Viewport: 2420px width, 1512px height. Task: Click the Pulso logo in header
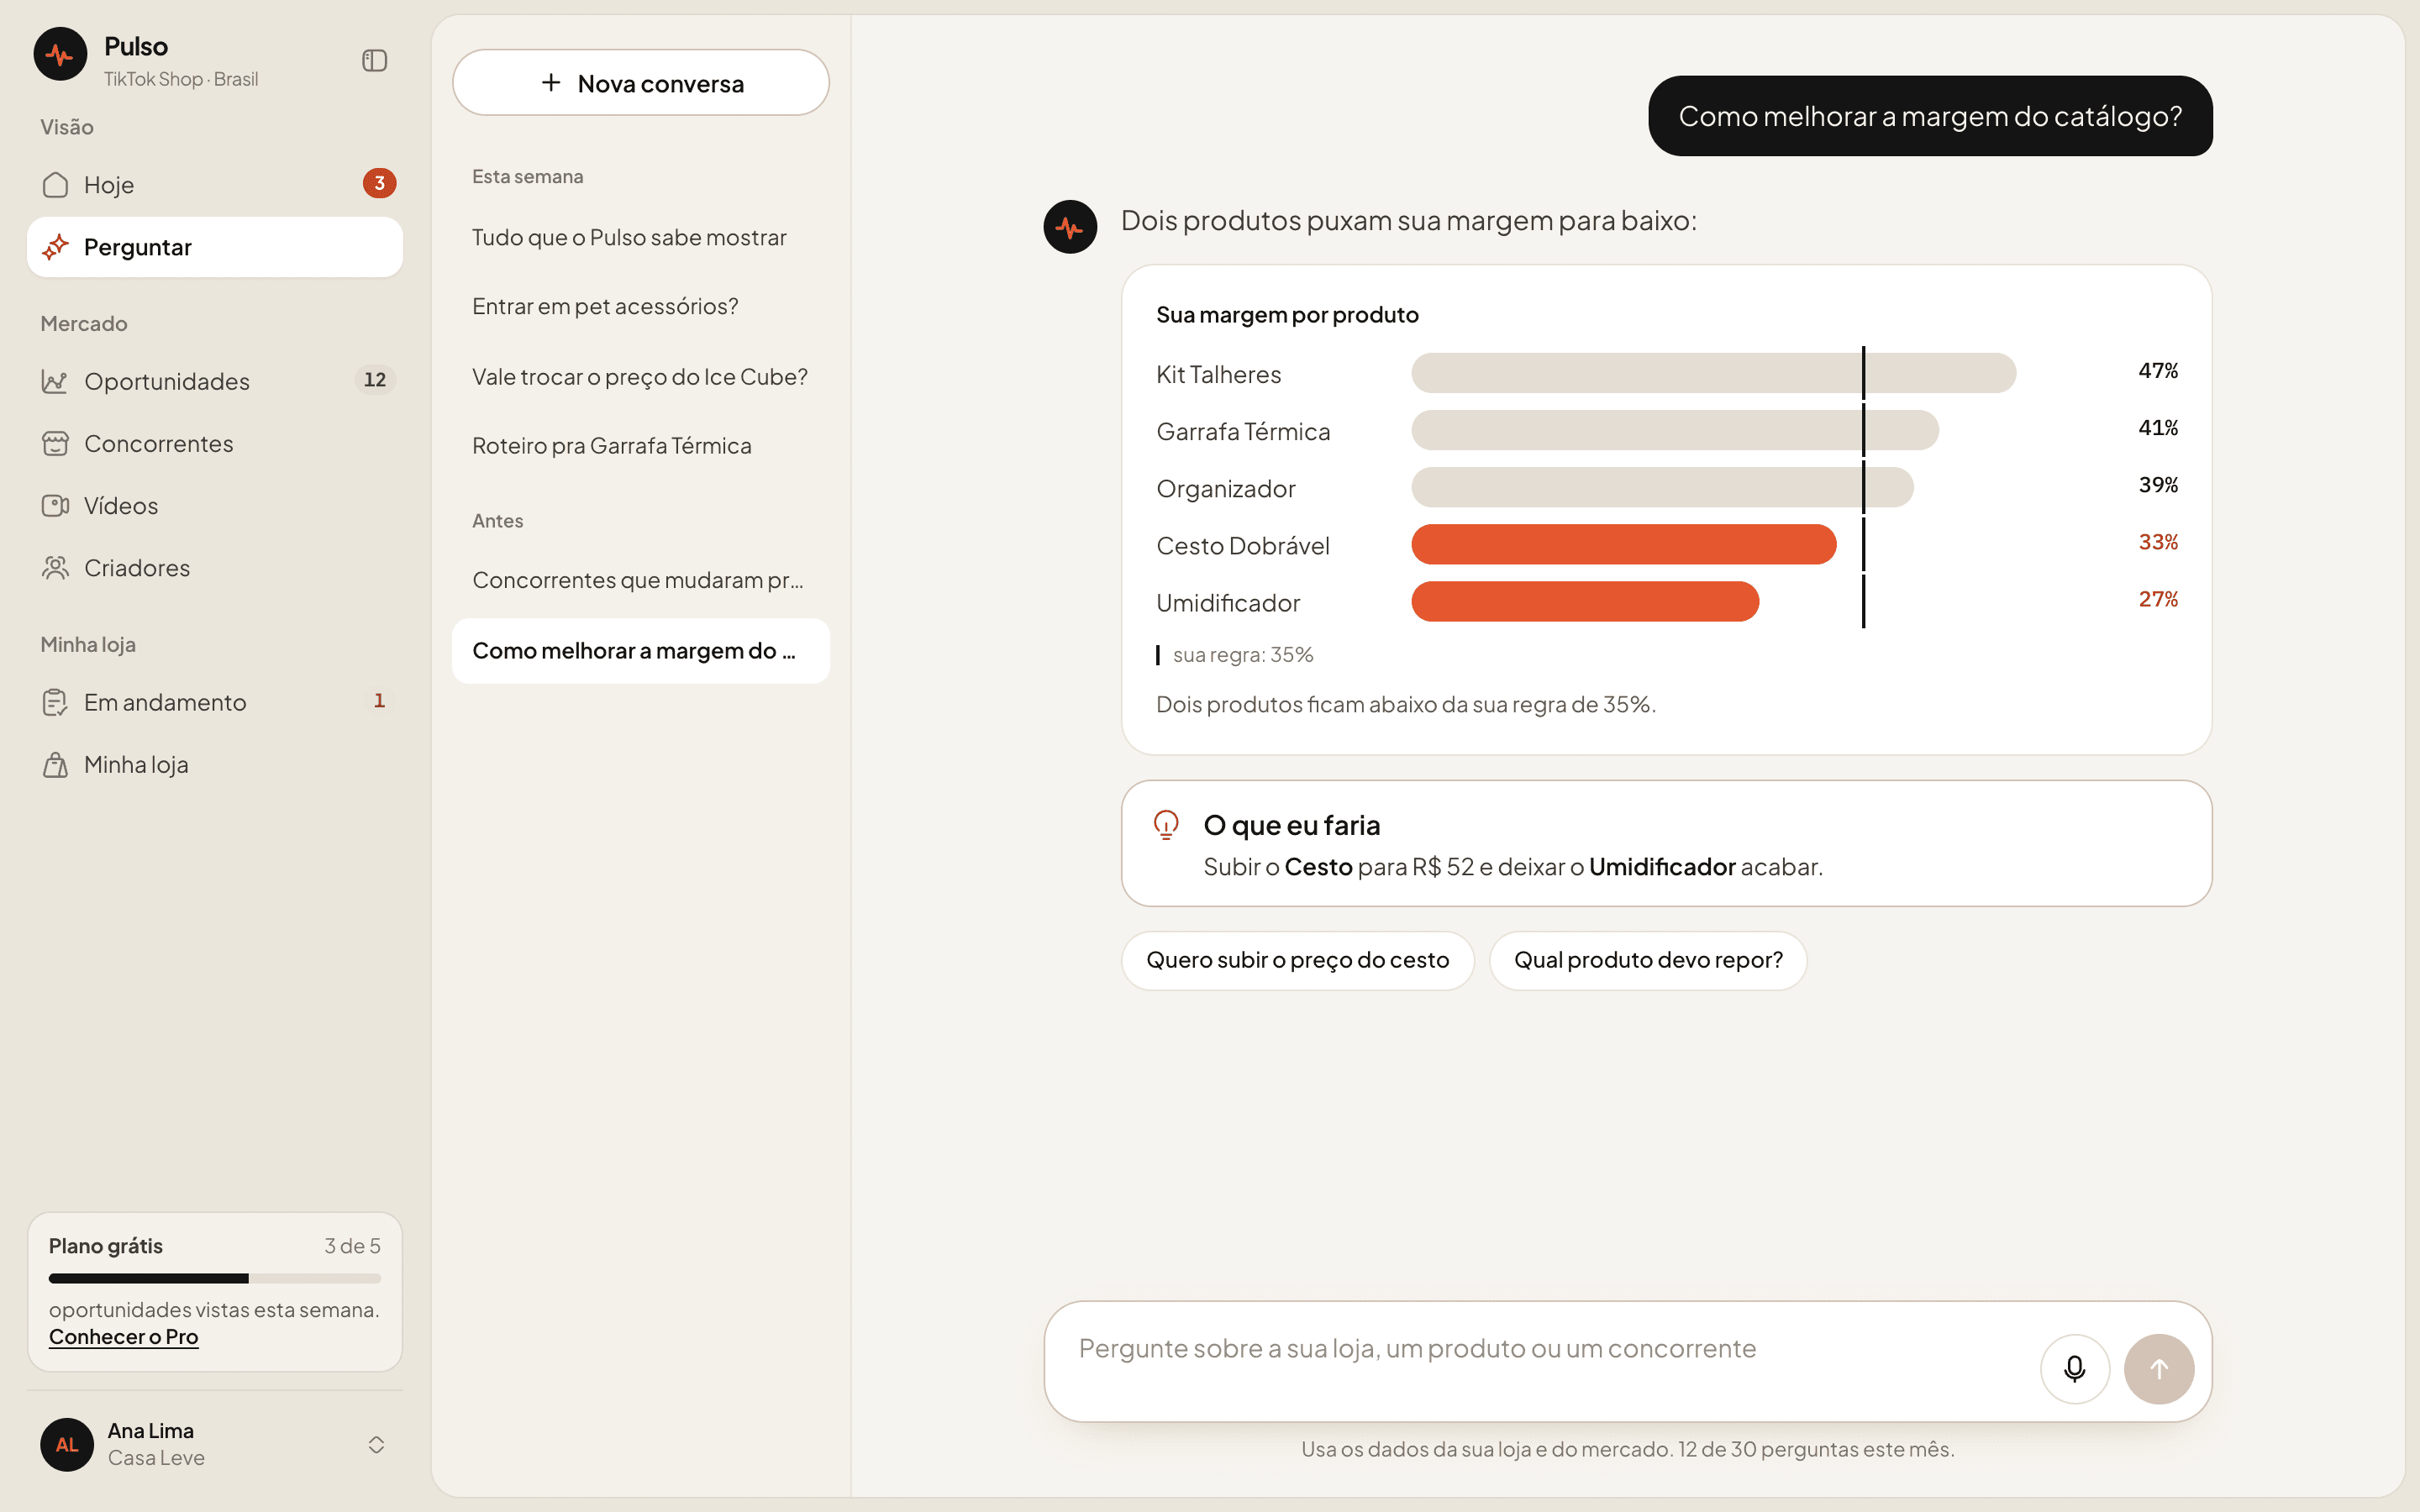point(60,54)
